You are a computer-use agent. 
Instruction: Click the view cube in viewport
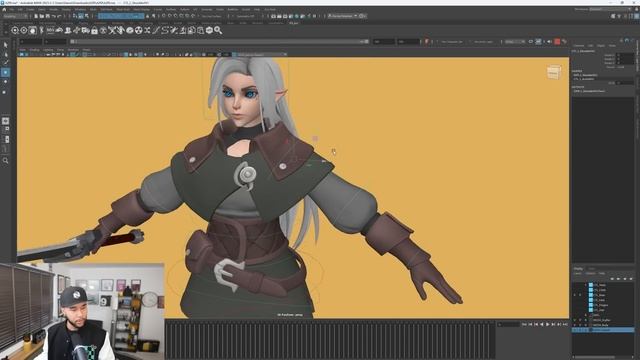click(554, 72)
